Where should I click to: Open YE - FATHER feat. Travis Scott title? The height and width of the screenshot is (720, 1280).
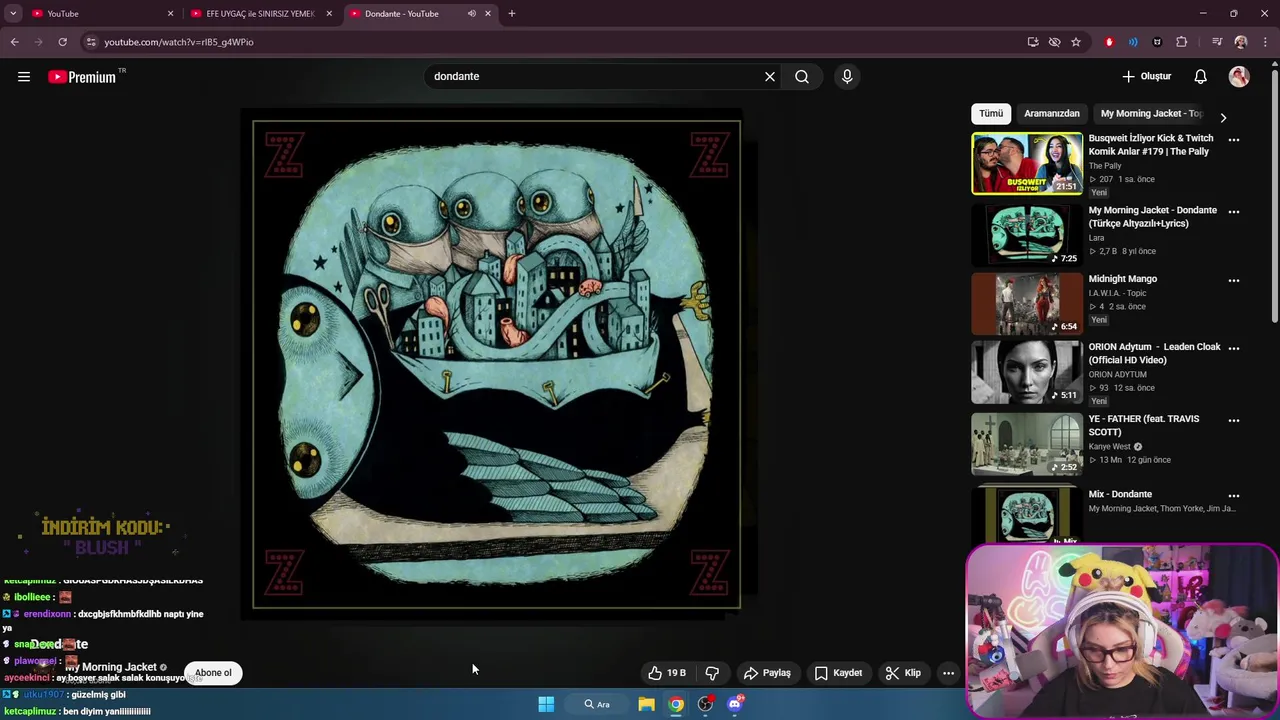click(x=1144, y=425)
